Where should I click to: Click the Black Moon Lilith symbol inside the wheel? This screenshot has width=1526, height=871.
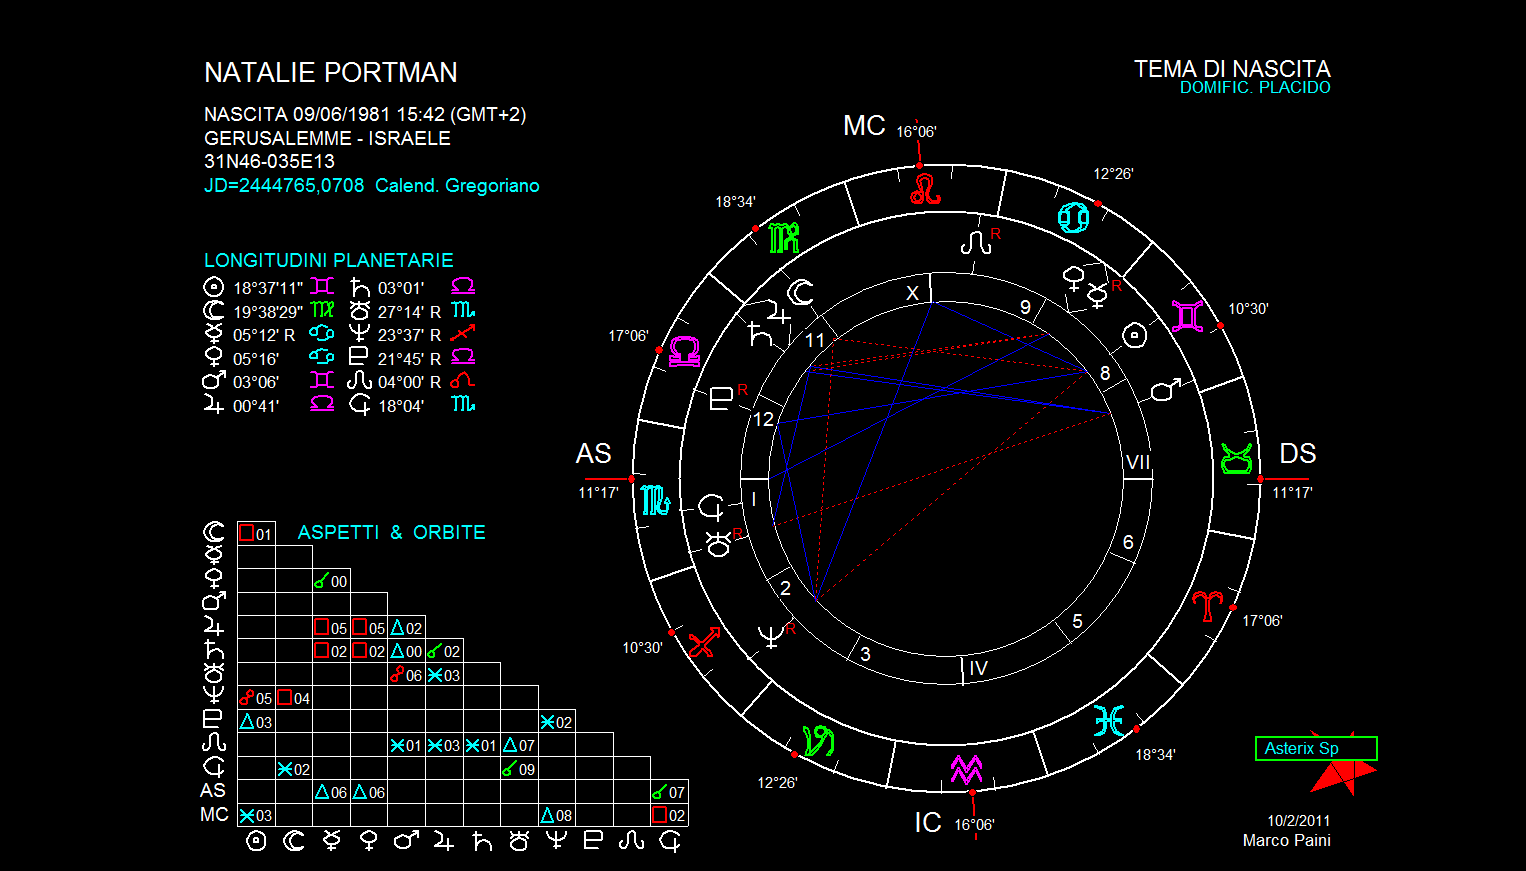(x=711, y=508)
